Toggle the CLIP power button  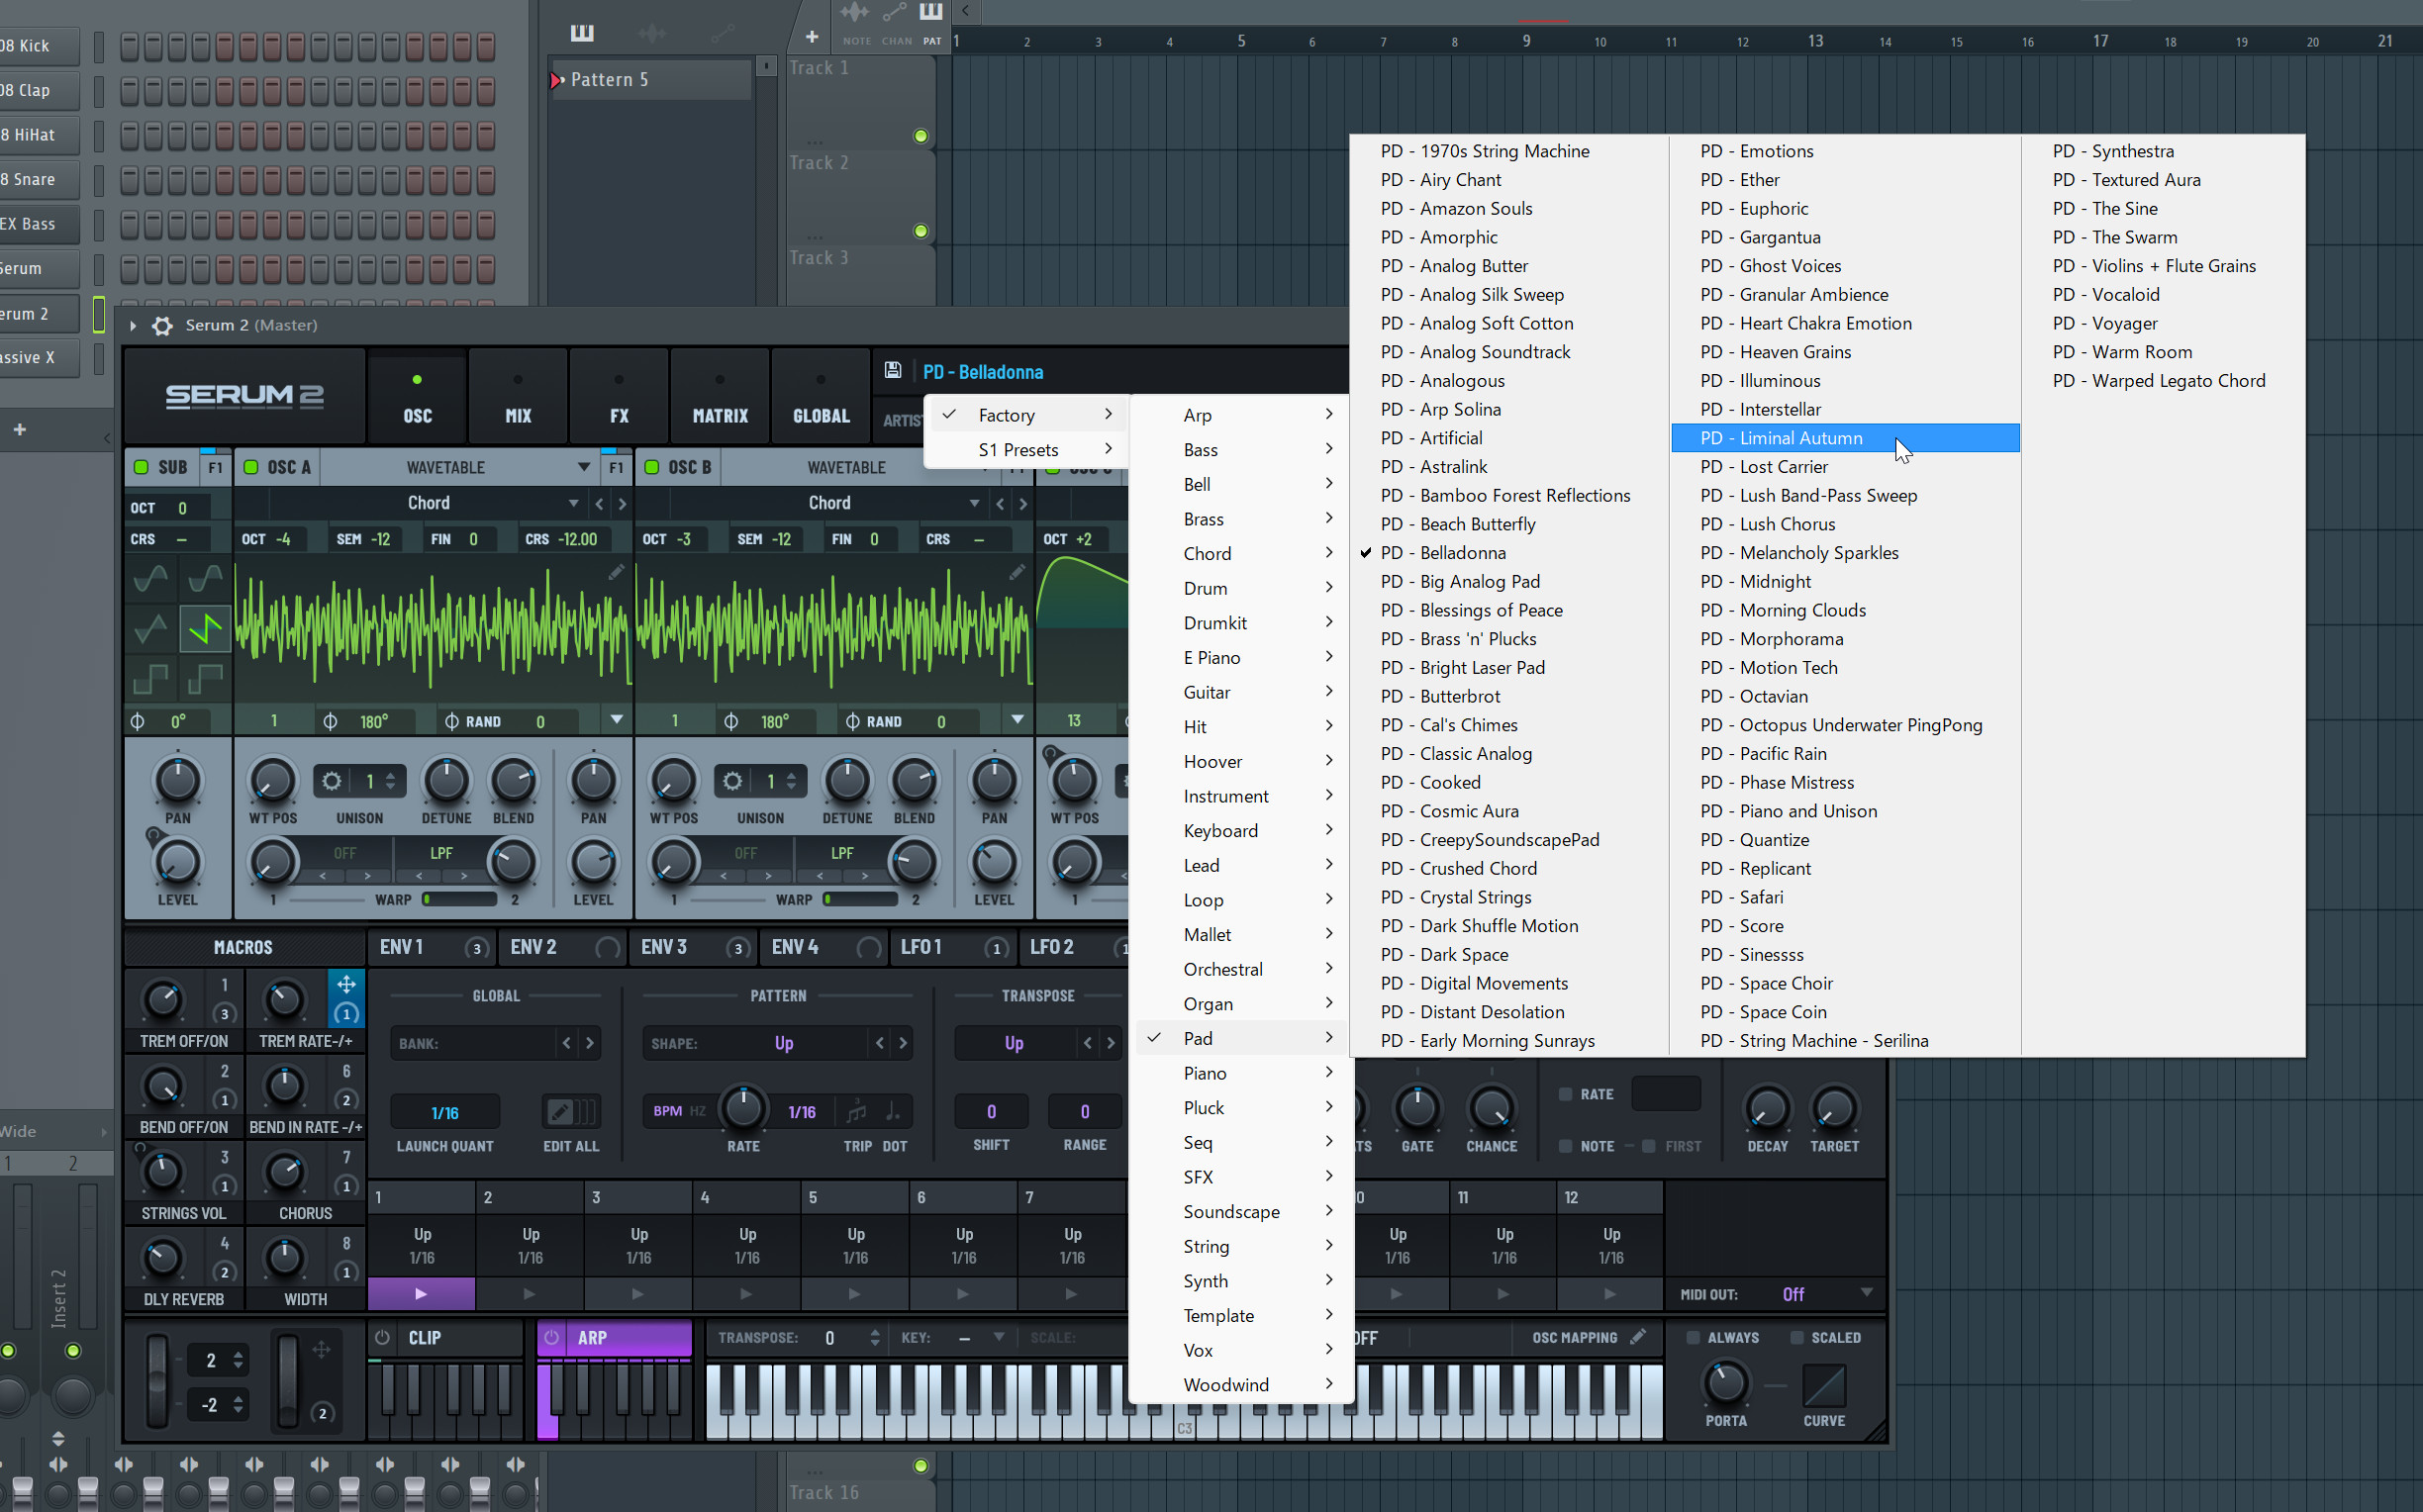point(382,1337)
